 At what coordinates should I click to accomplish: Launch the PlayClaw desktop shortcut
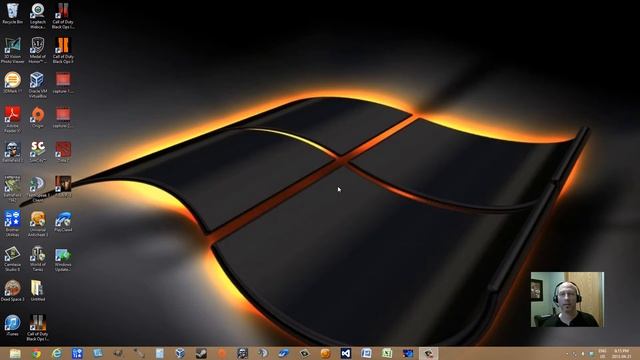[x=63, y=221]
